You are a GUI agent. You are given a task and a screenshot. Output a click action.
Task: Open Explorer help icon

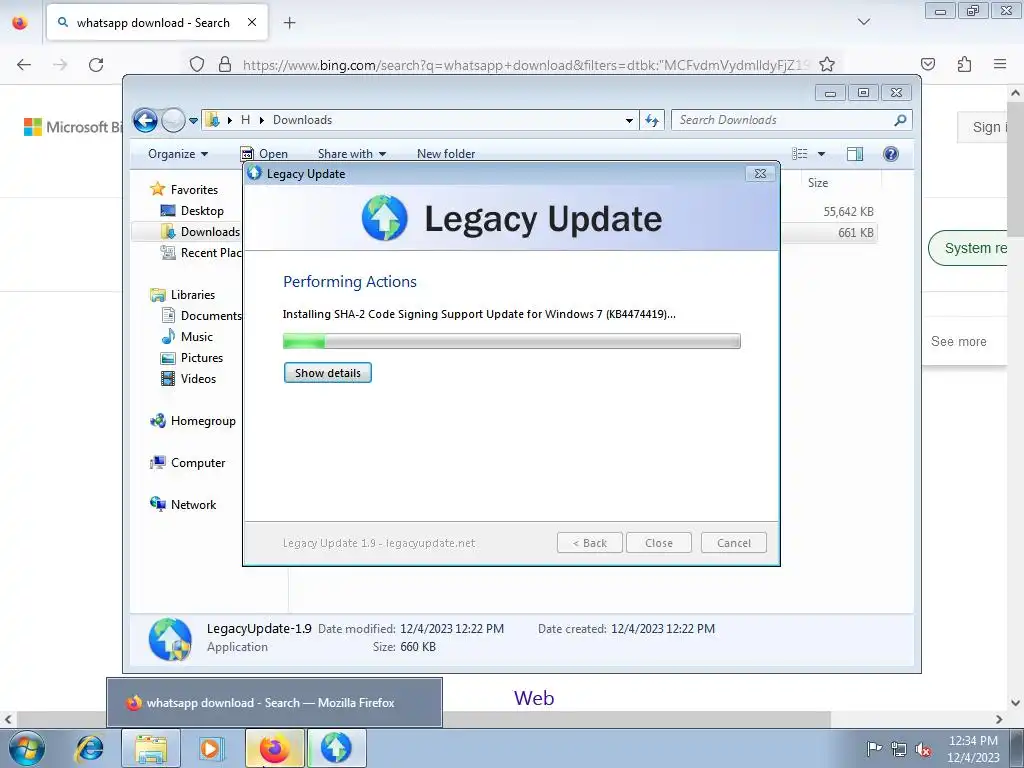(x=891, y=153)
